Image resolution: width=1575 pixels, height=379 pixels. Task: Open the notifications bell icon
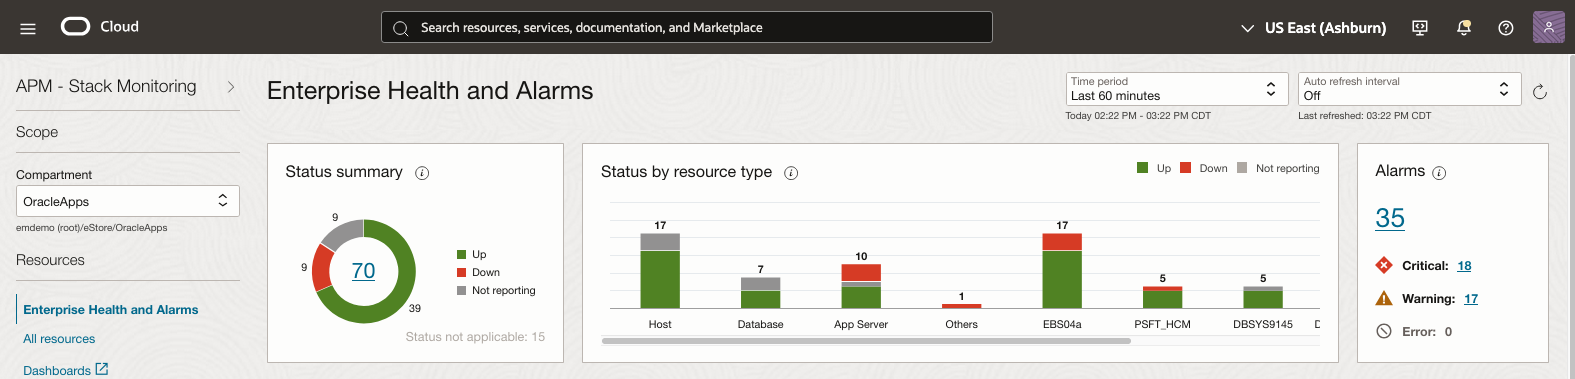[1464, 28]
